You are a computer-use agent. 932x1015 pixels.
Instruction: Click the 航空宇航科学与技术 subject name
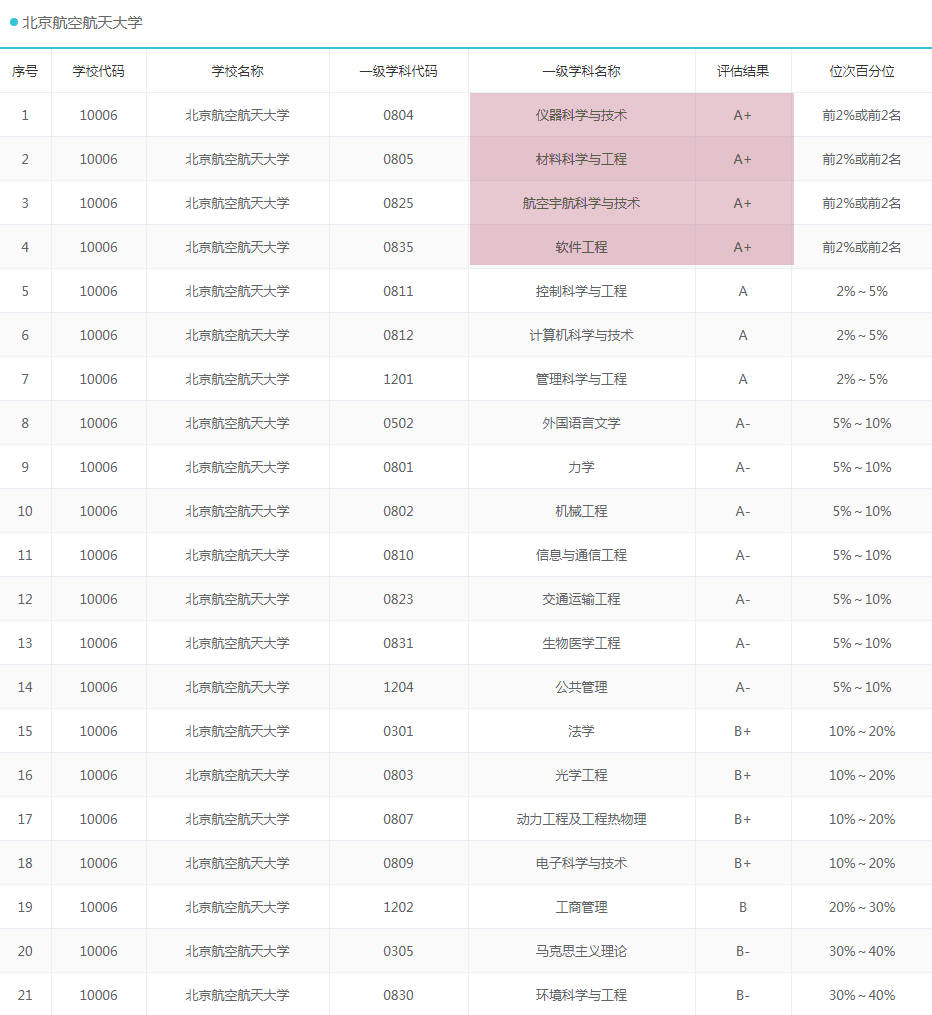coord(581,203)
